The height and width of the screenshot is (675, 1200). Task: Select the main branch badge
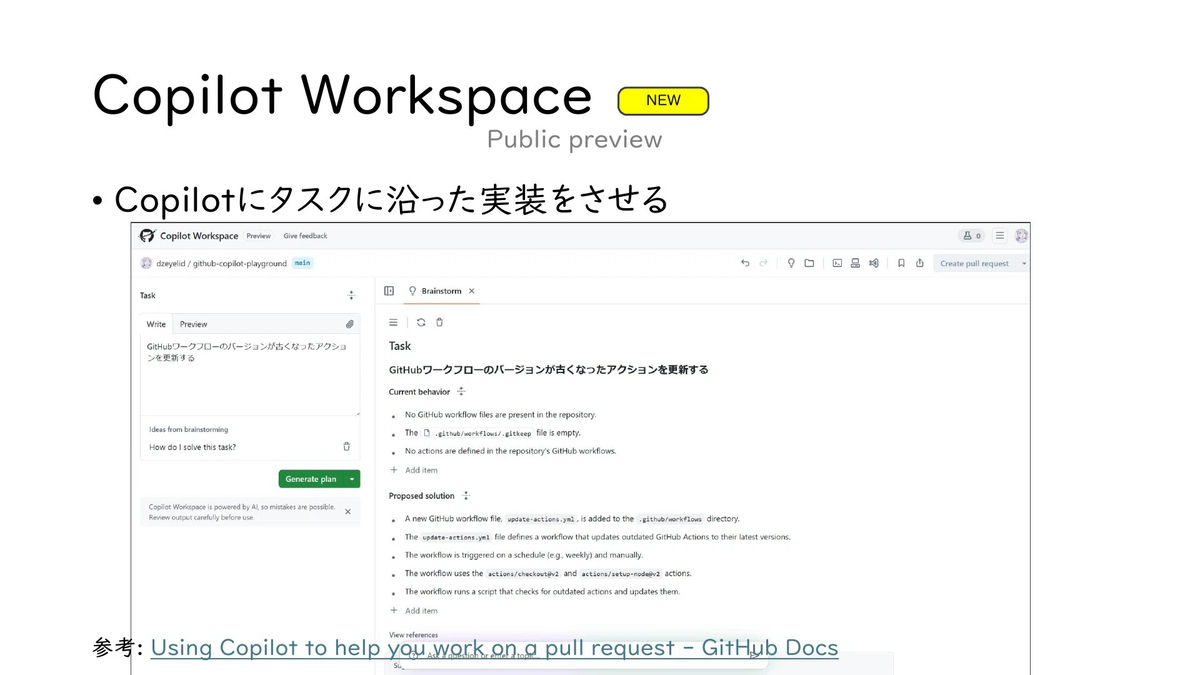[302, 263]
